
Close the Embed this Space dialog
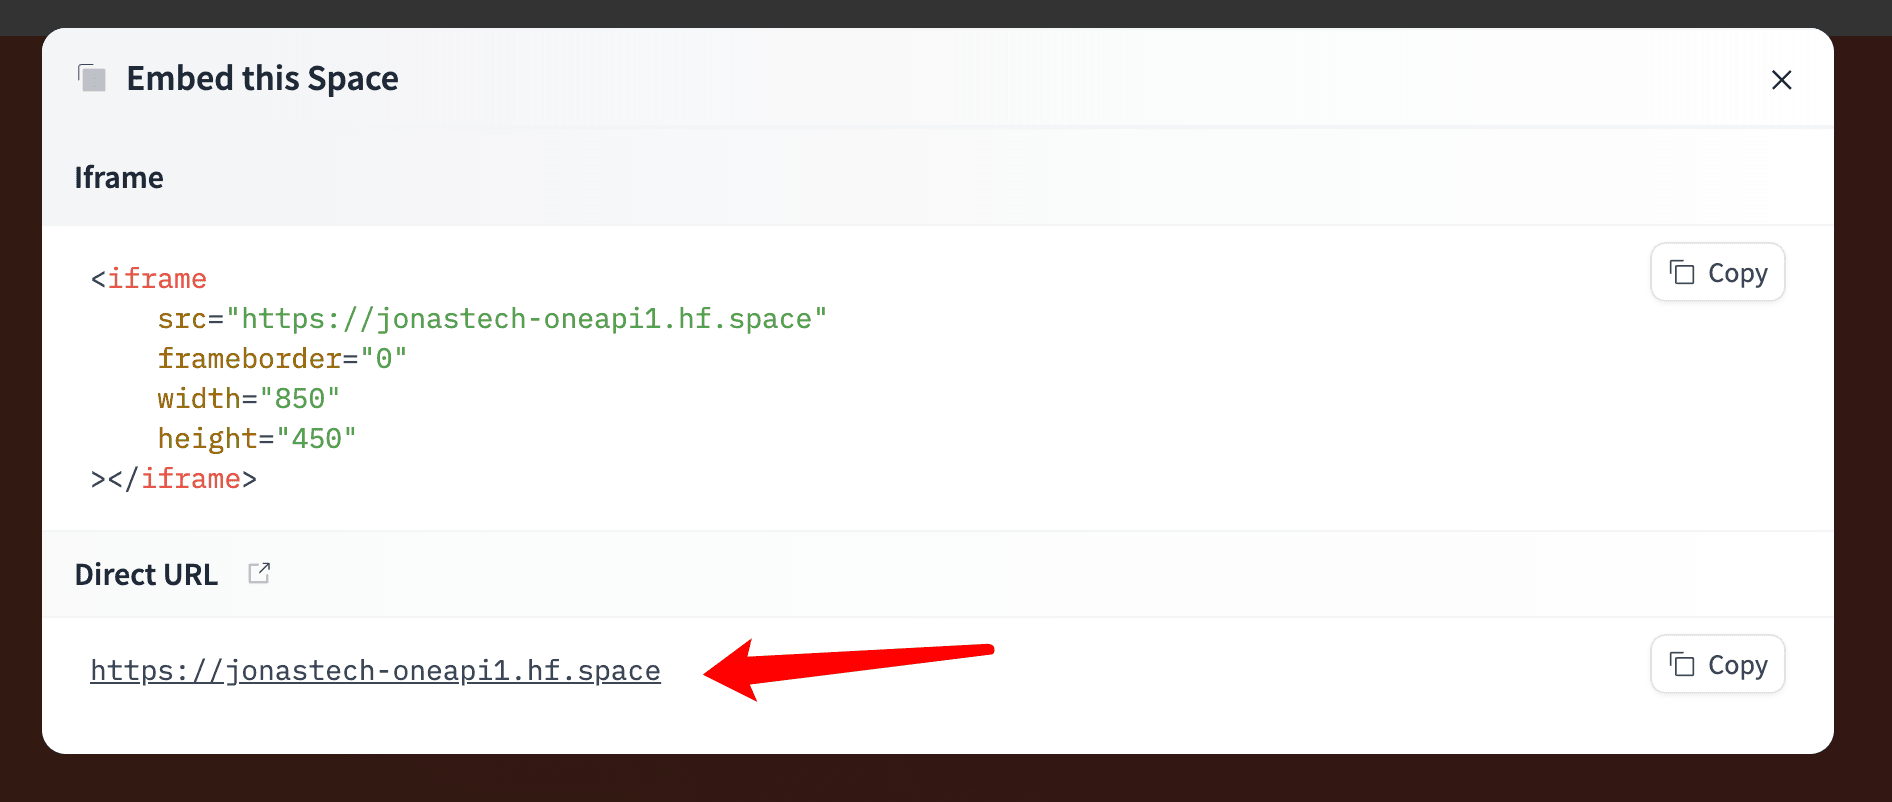1781,80
